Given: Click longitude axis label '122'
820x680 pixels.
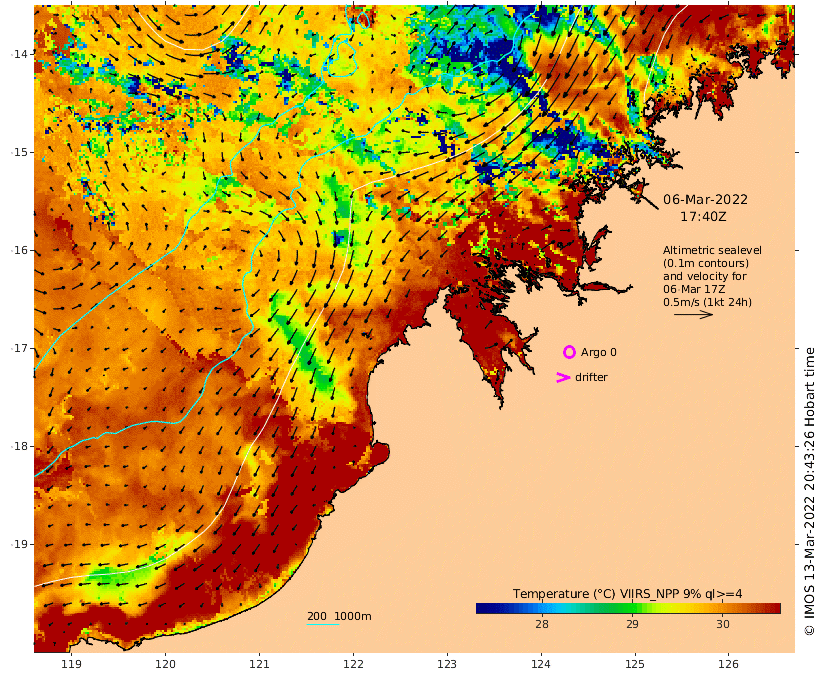Looking at the screenshot, I should coord(353,664).
